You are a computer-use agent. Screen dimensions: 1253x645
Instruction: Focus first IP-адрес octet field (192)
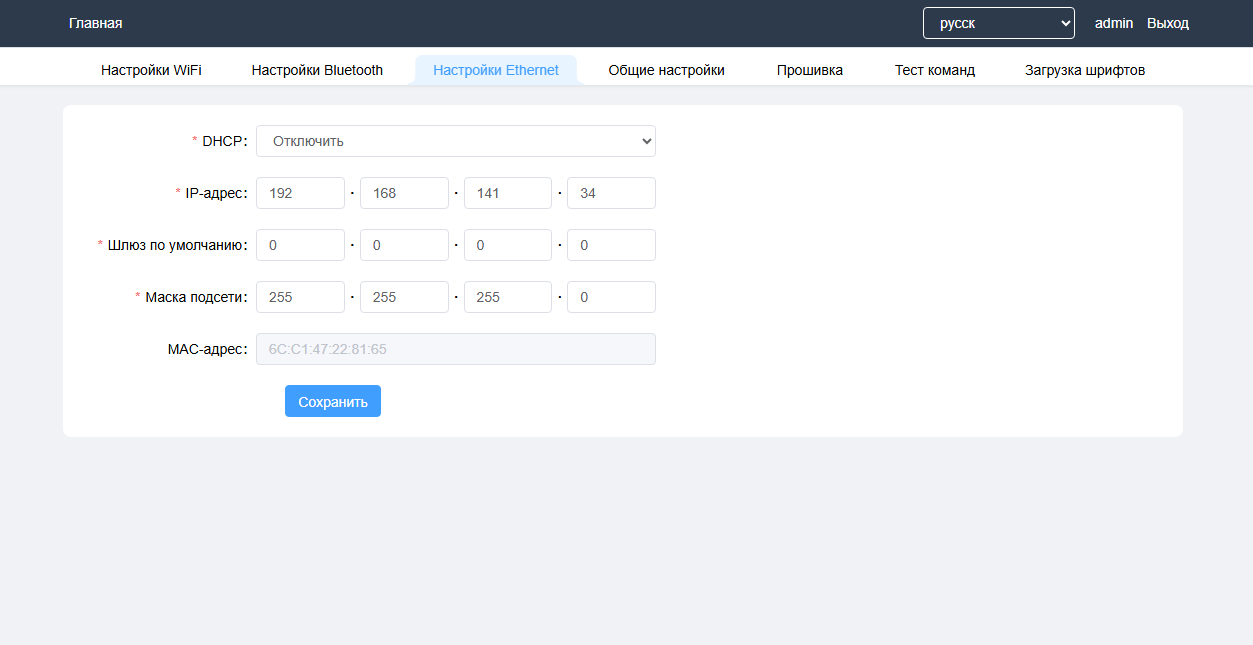click(x=300, y=193)
